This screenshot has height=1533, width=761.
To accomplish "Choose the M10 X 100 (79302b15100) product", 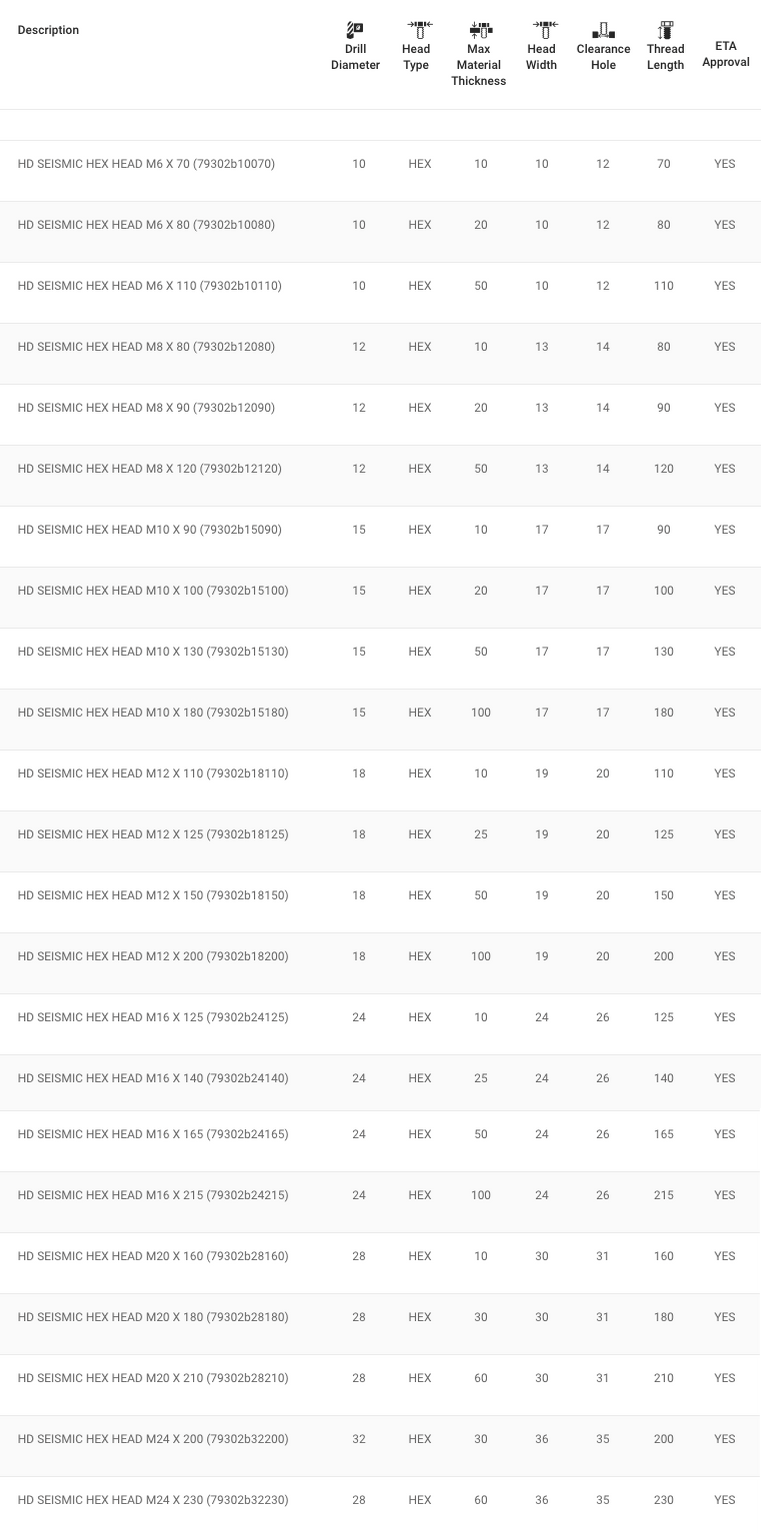I will coord(380,591).
